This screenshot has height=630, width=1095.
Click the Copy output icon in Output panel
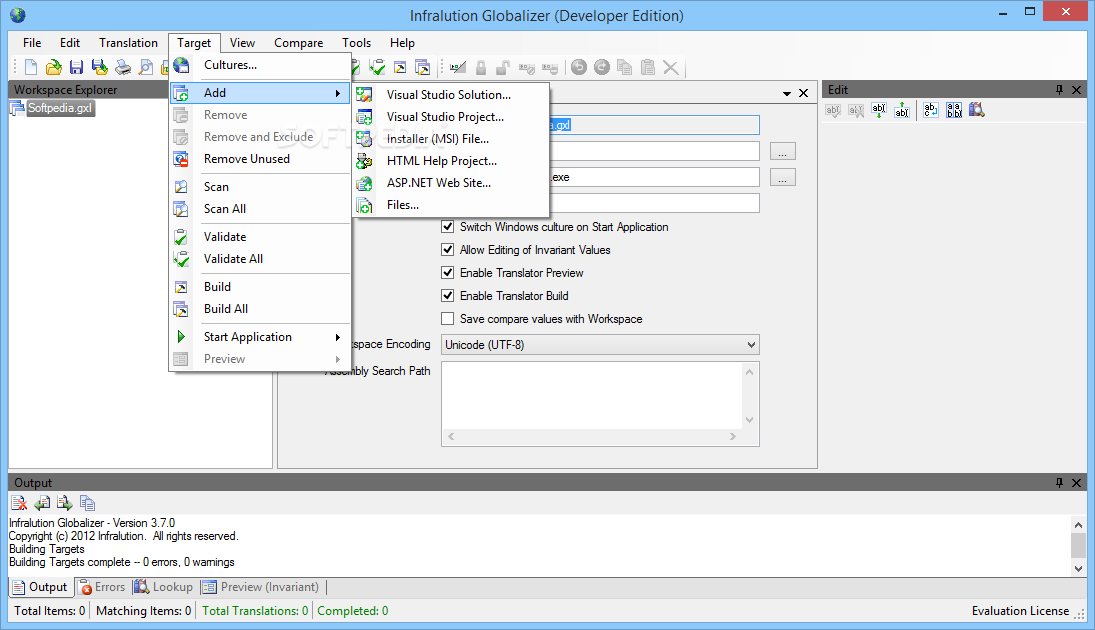tap(87, 503)
